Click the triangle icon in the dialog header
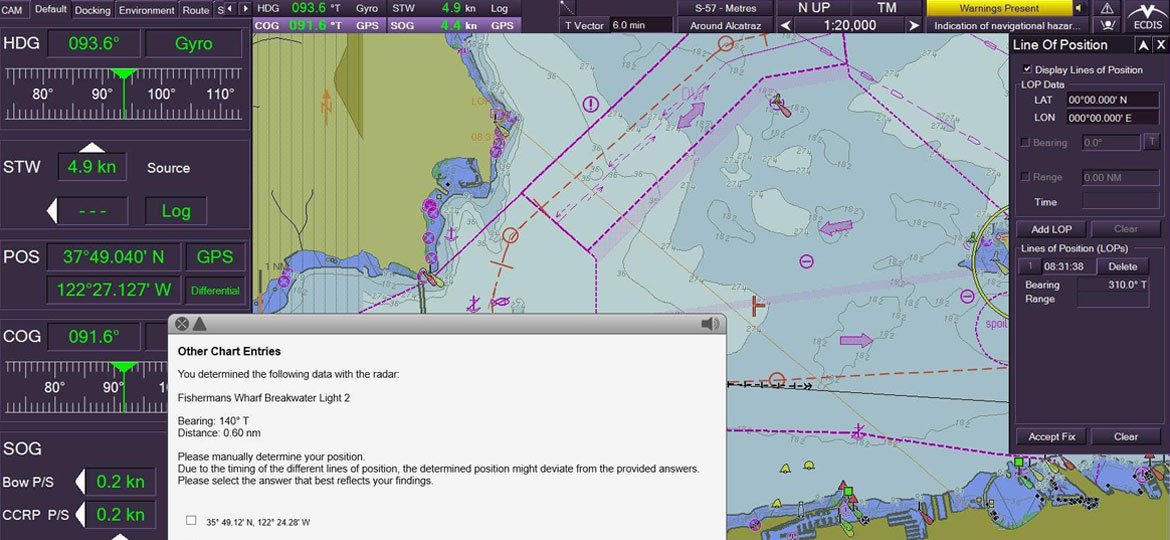This screenshot has width=1170, height=540. click(x=199, y=324)
